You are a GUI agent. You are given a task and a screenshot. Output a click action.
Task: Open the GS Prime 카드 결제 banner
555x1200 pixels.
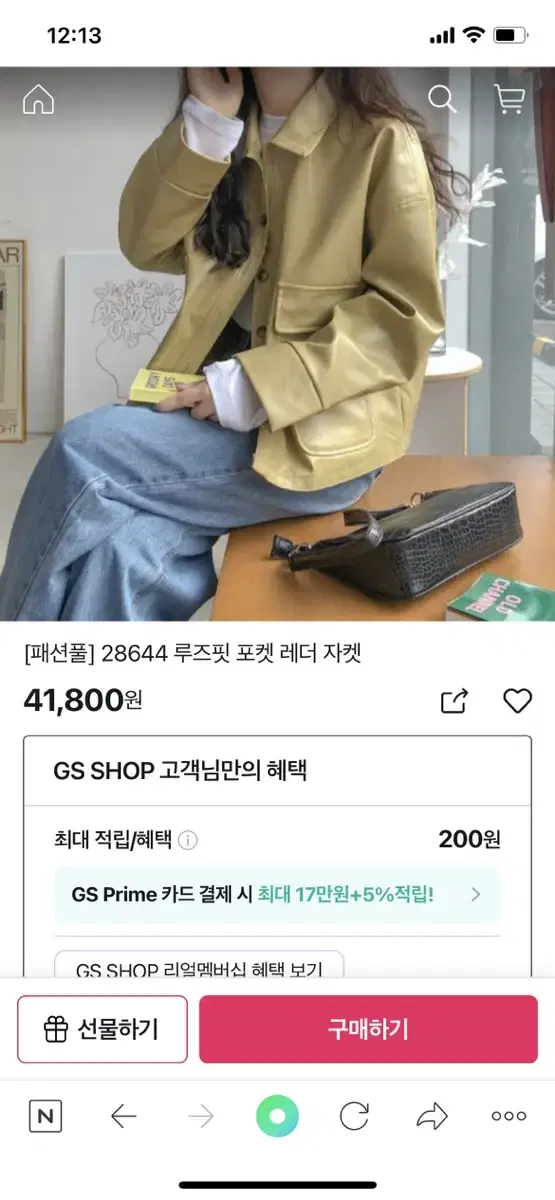click(277, 894)
